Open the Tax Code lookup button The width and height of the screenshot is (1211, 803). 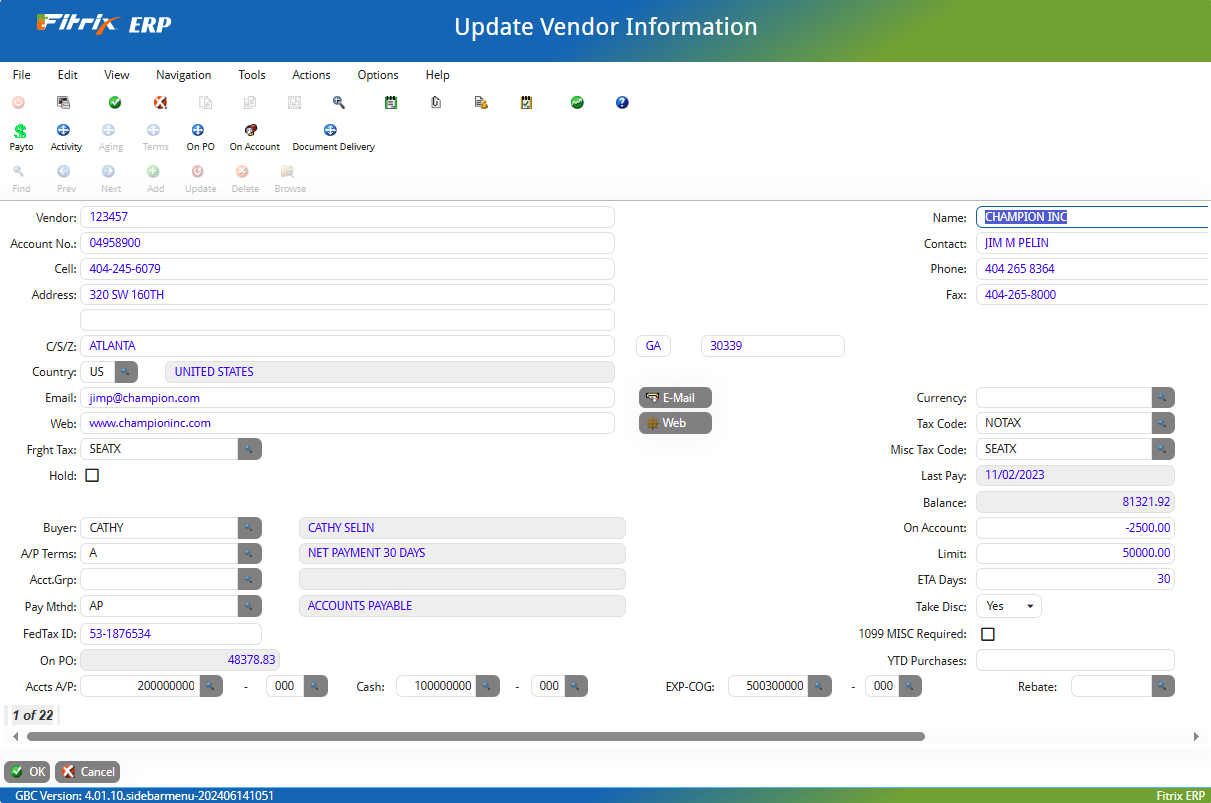(x=1163, y=424)
